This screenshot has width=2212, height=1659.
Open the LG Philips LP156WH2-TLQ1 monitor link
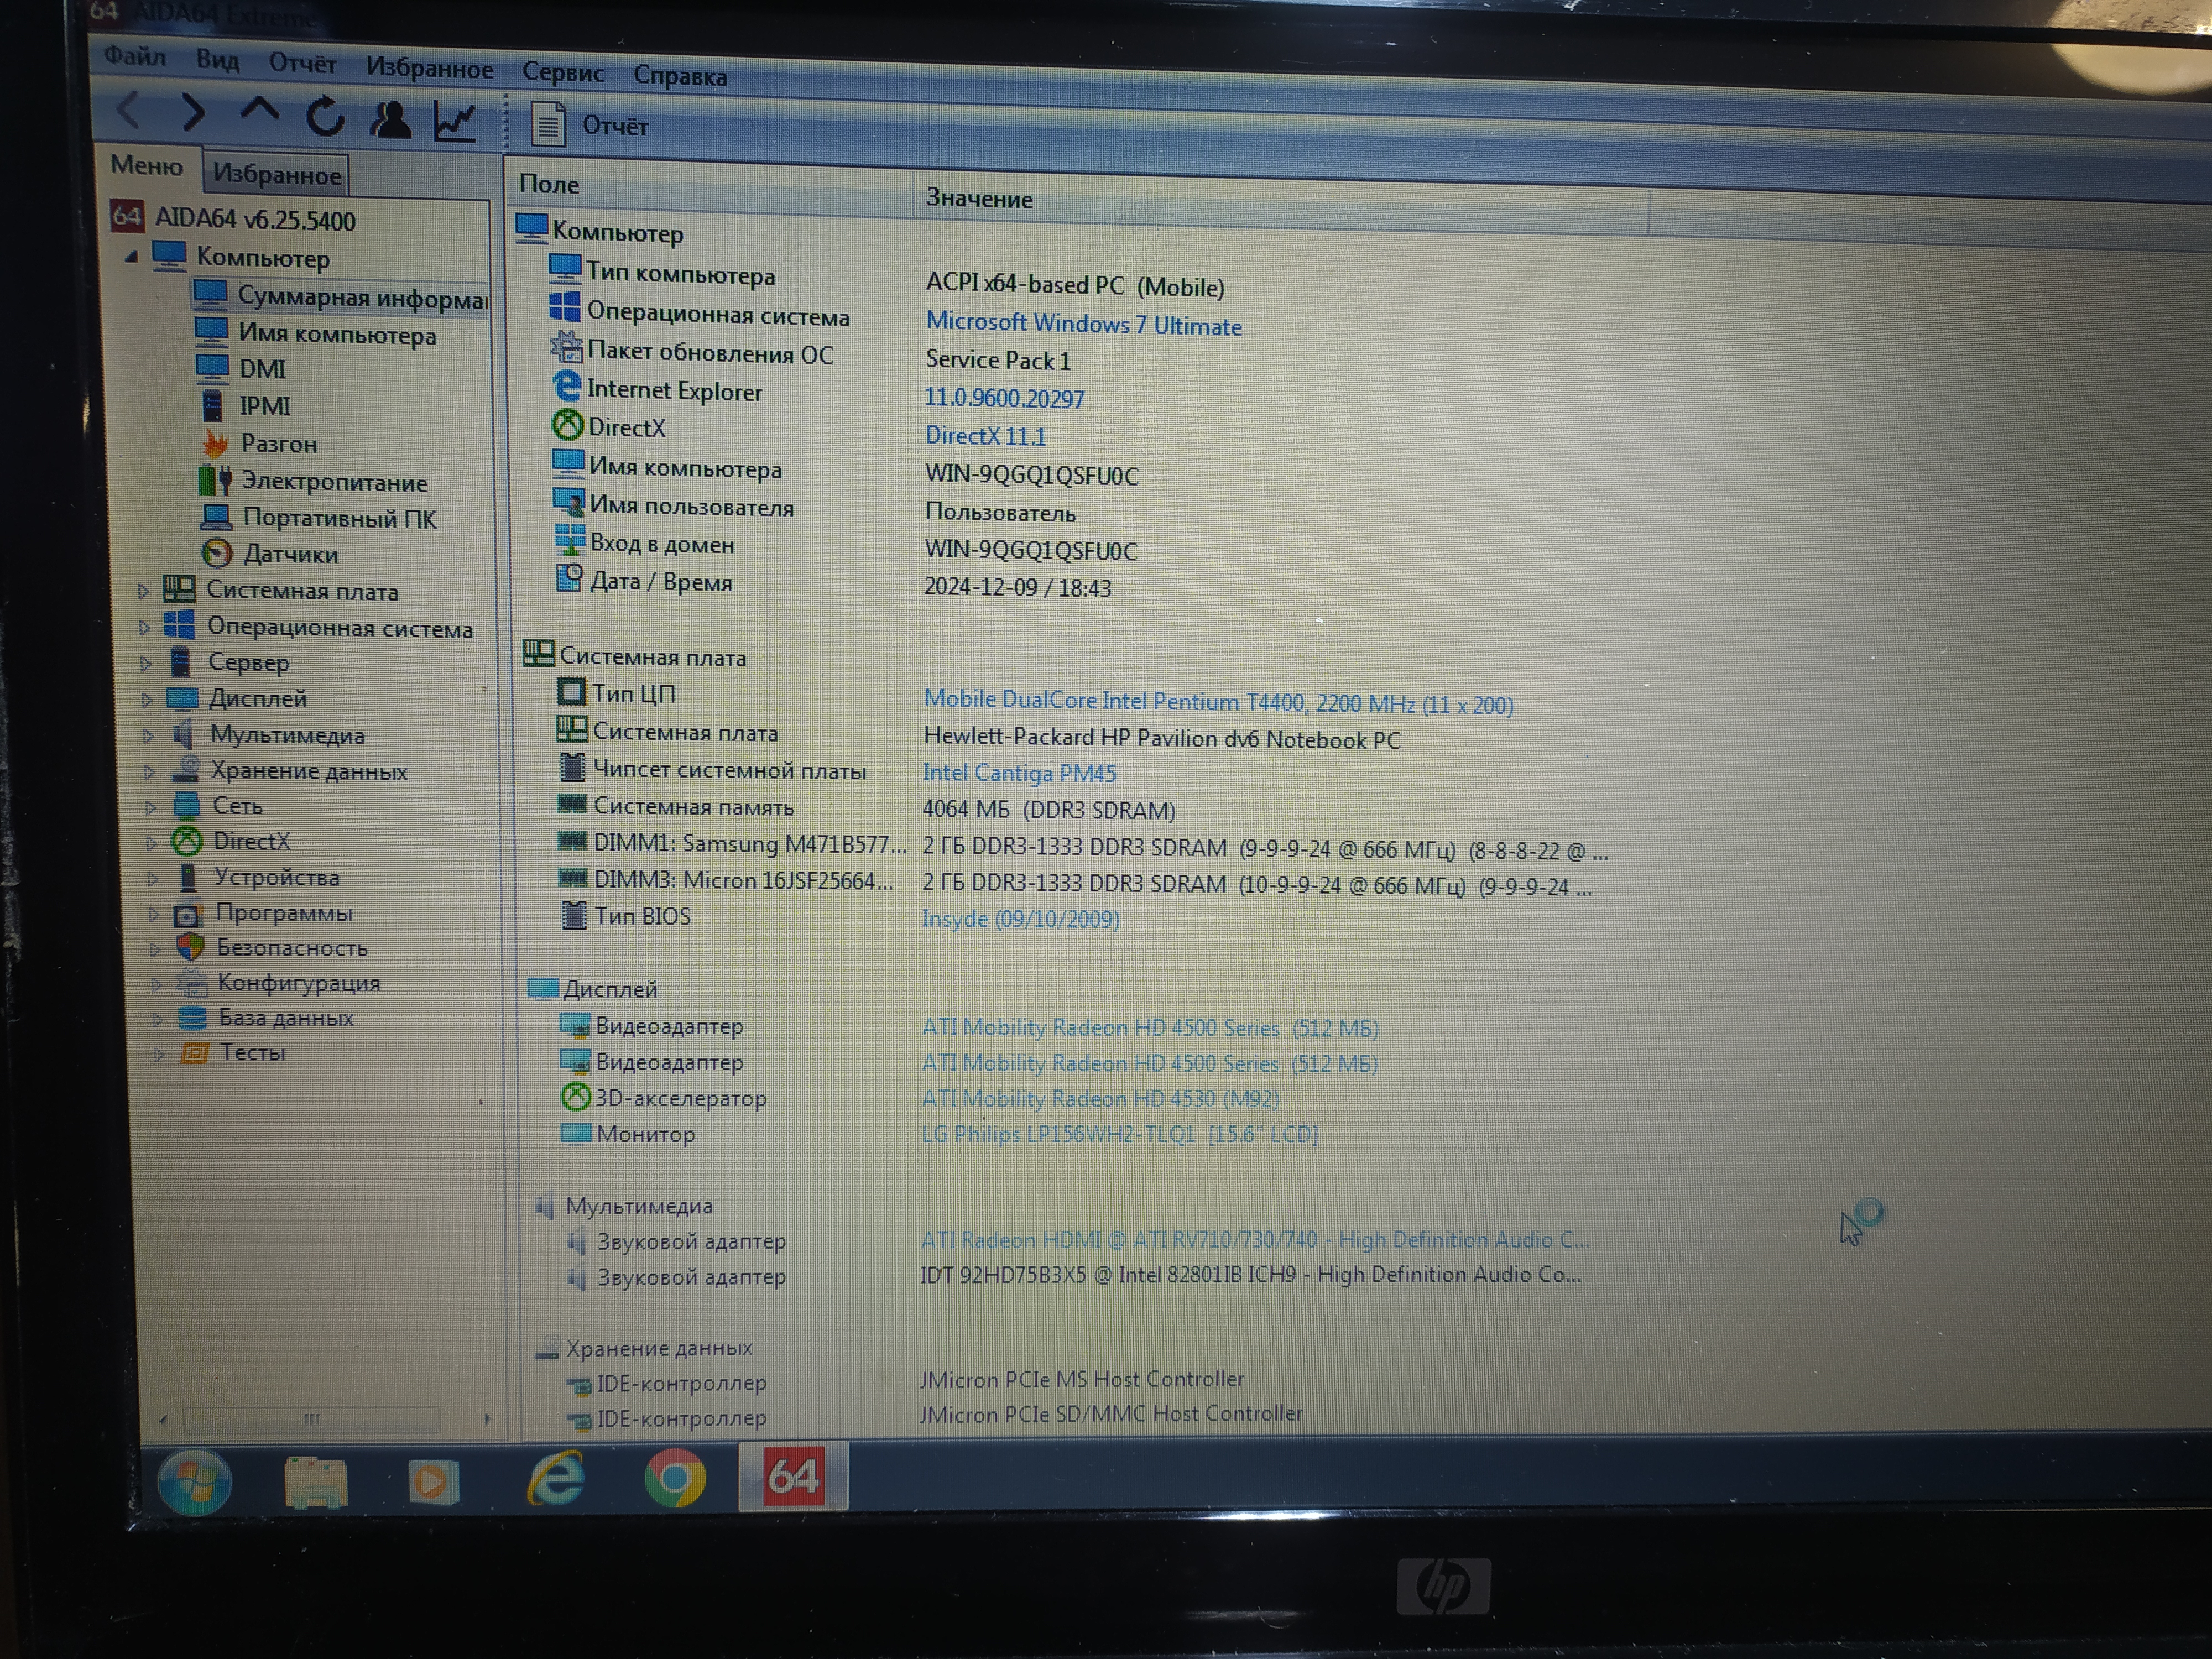click(x=1119, y=1134)
